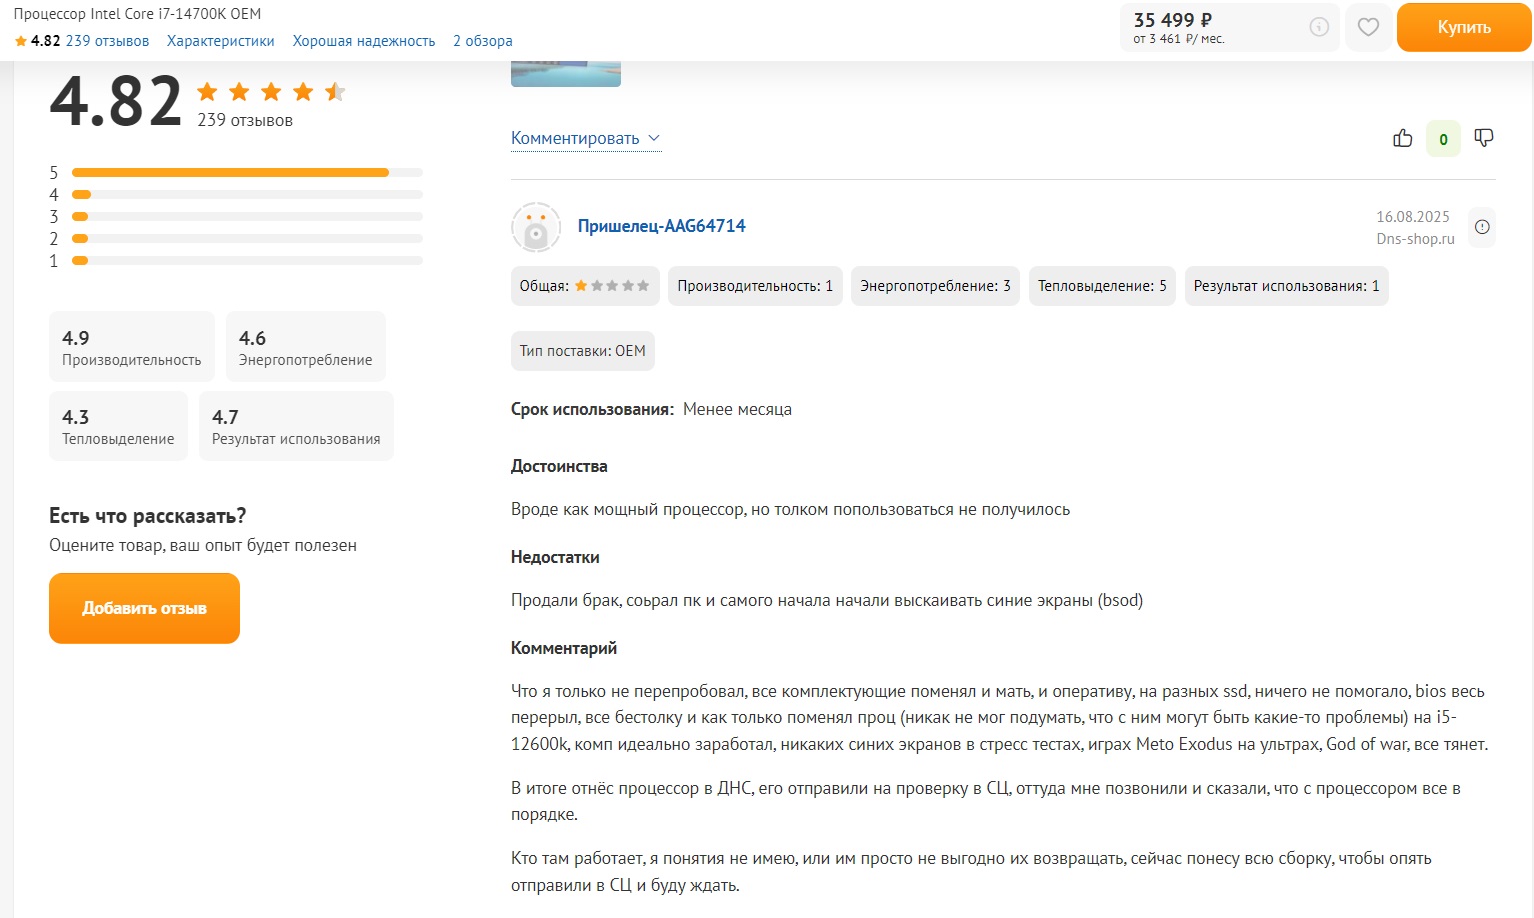Screen dimensions: 1534x918
Task: Like the review with thumbs-up icon
Action: pyautogui.click(x=1403, y=138)
